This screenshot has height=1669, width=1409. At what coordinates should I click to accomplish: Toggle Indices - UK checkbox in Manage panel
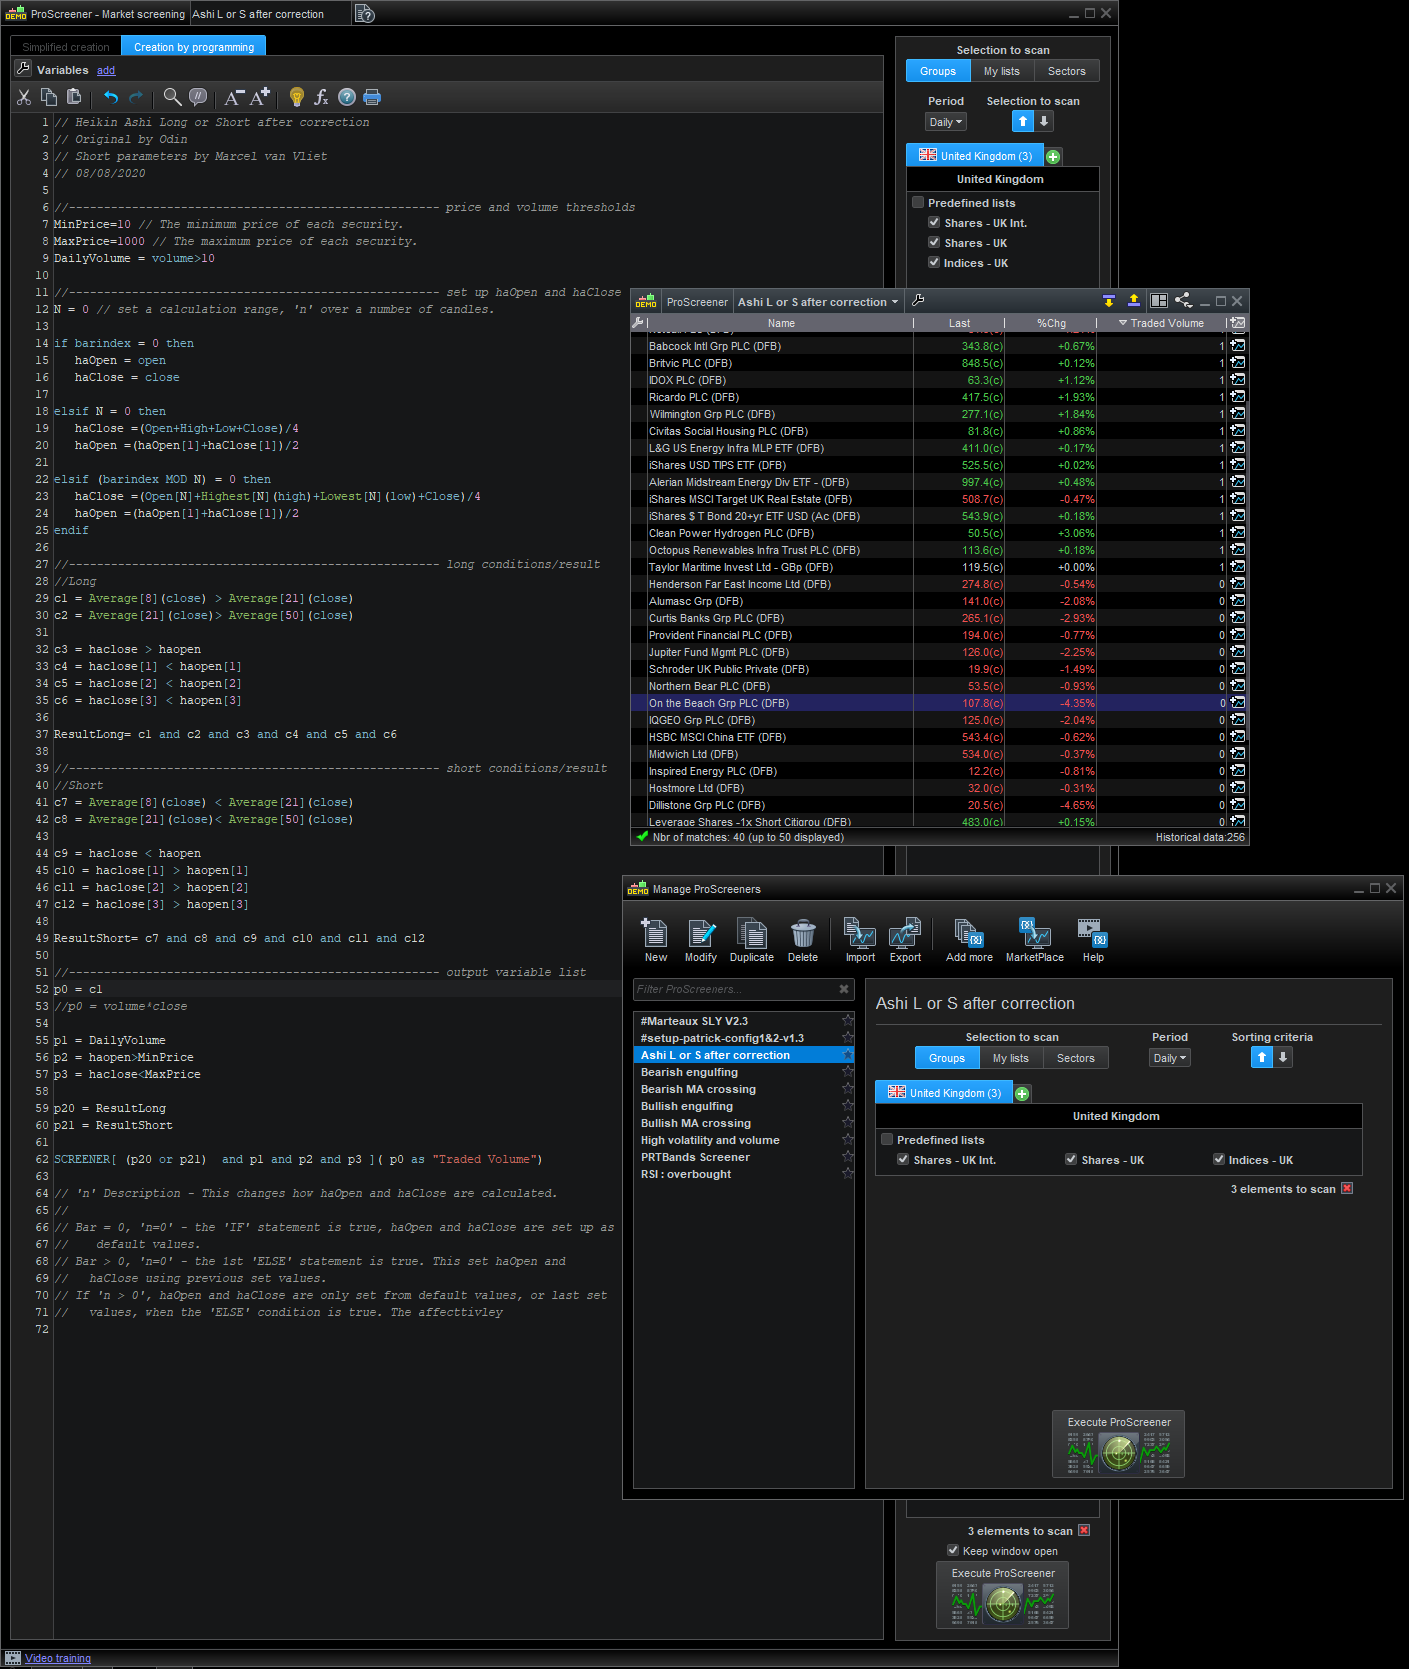(x=1219, y=1160)
